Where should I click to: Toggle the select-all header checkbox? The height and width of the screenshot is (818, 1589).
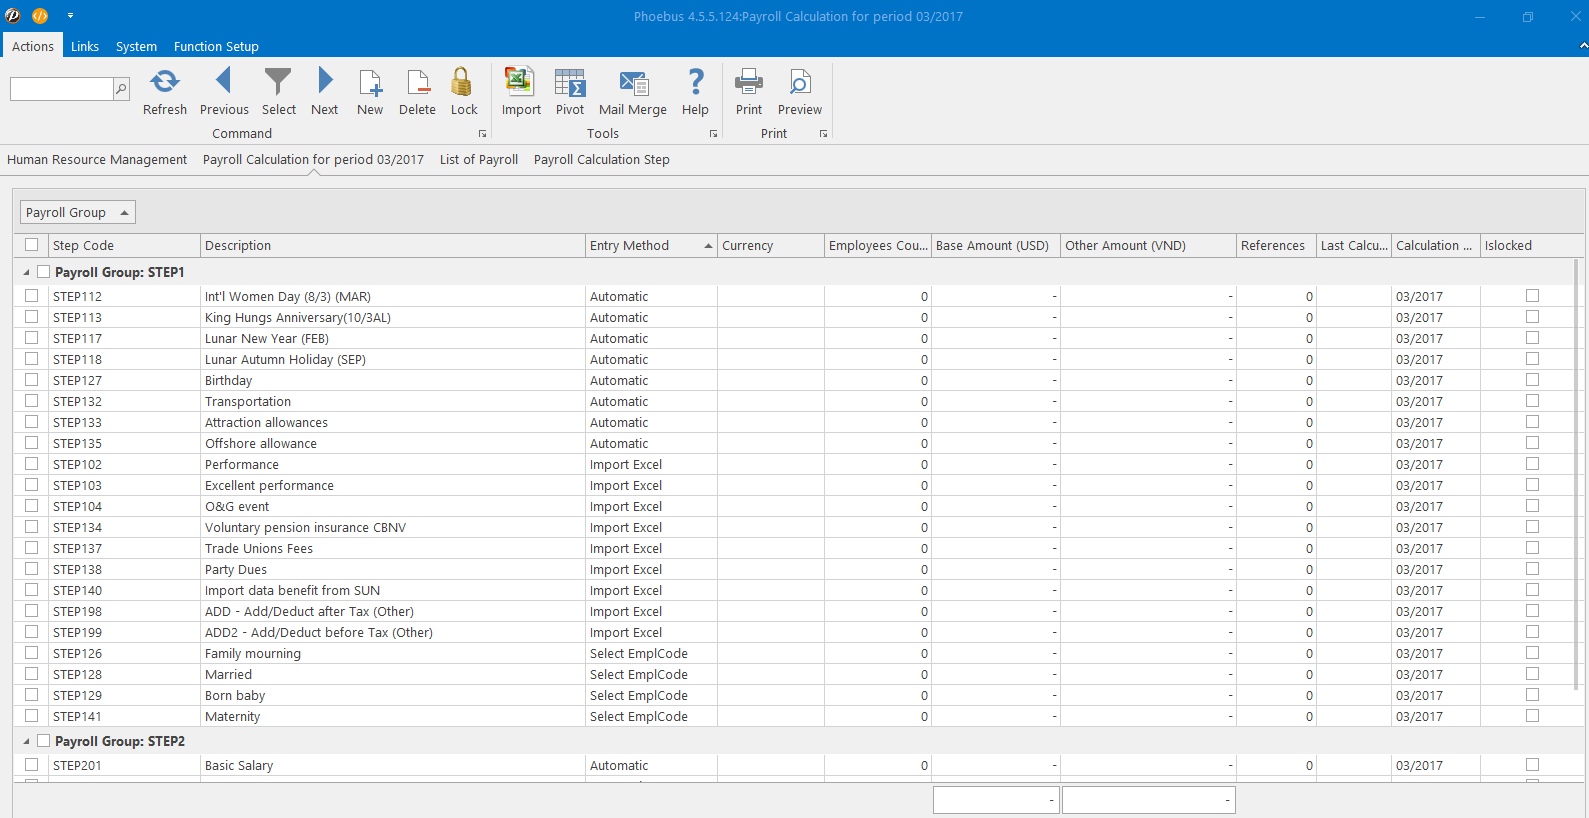coord(32,245)
